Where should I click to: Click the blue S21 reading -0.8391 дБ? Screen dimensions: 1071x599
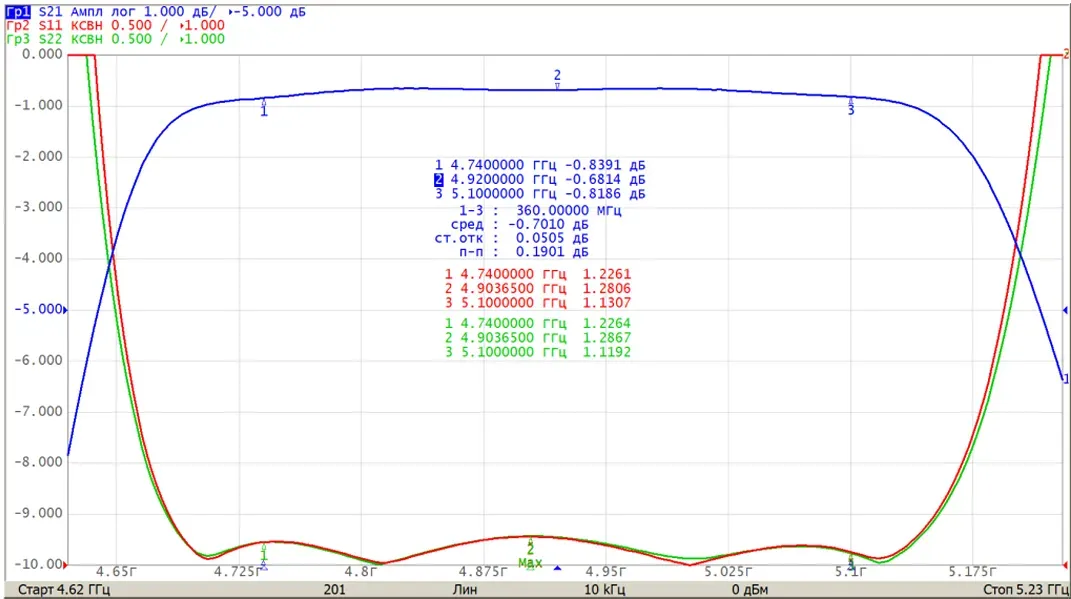604,165
